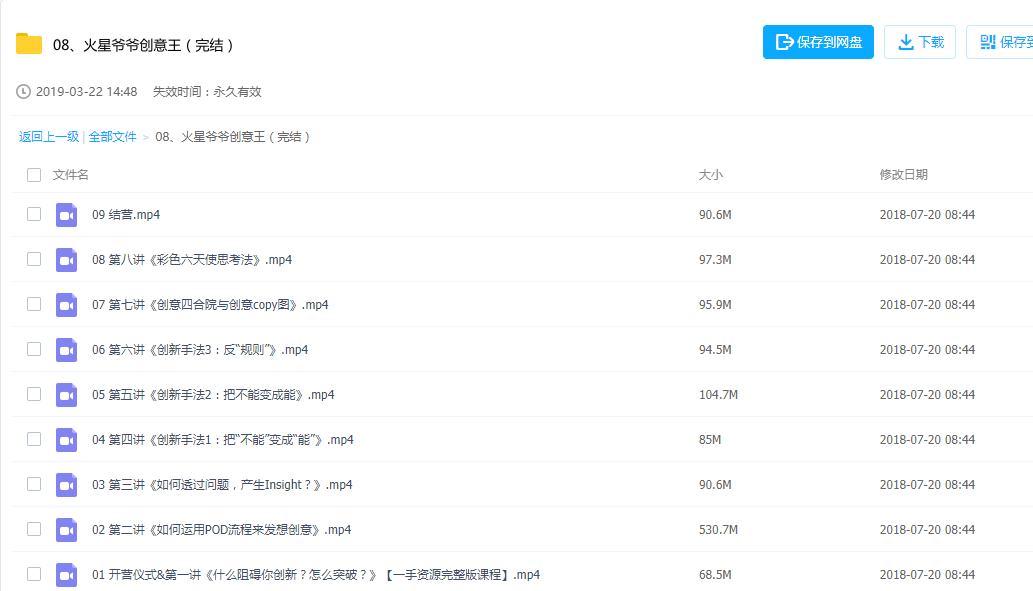Click video icon for 09 结营.mp4
Image resolution: width=1033 pixels, height=591 pixels.
67,215
